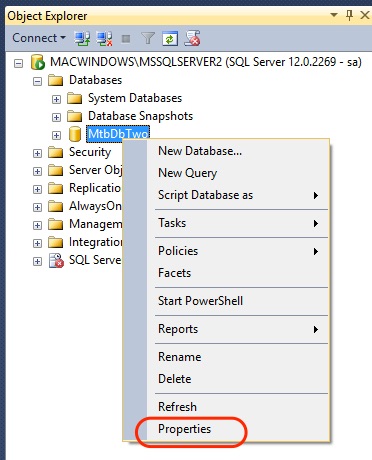Viewport: 372px width, 460px height.
Task: Select the Security tree label
Action: click(90, 152)
